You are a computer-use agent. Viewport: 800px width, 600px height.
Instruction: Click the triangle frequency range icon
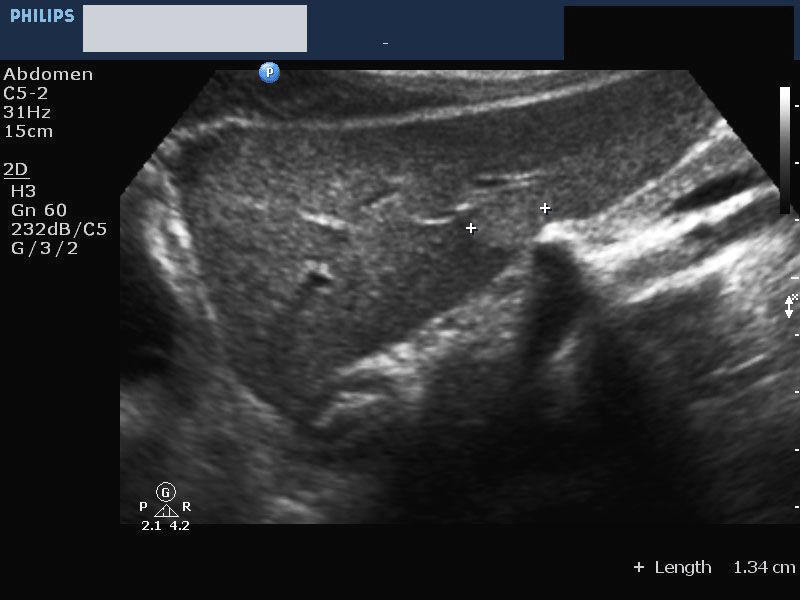166,511
